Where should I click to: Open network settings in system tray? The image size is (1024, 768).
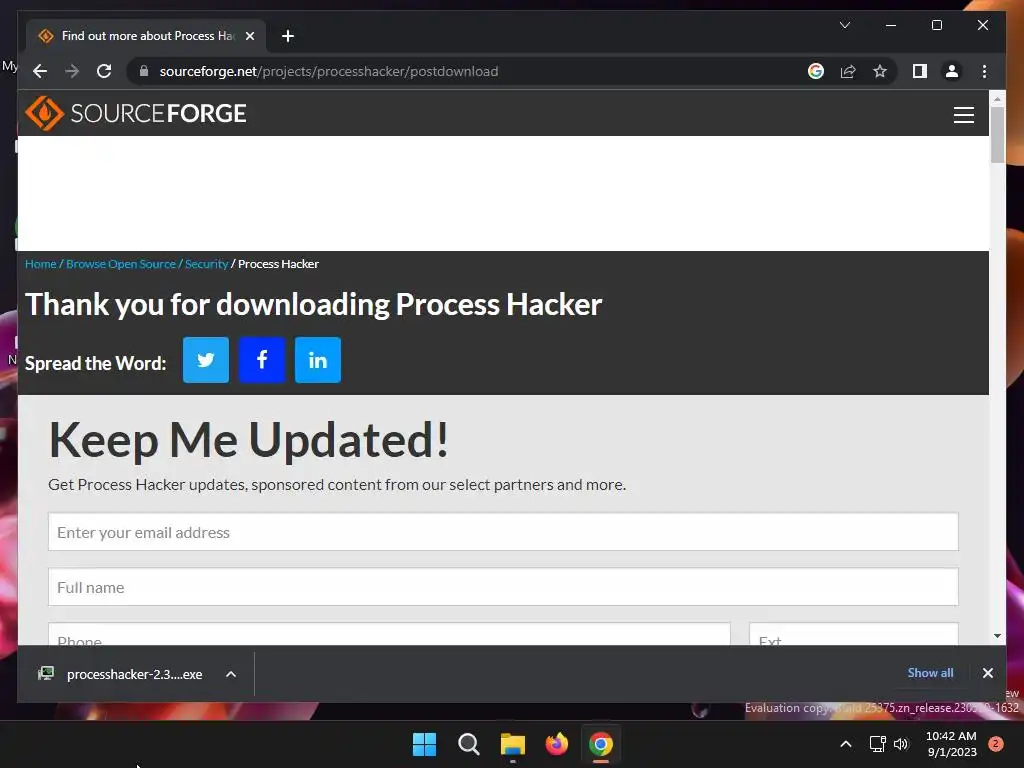point(878,744)
